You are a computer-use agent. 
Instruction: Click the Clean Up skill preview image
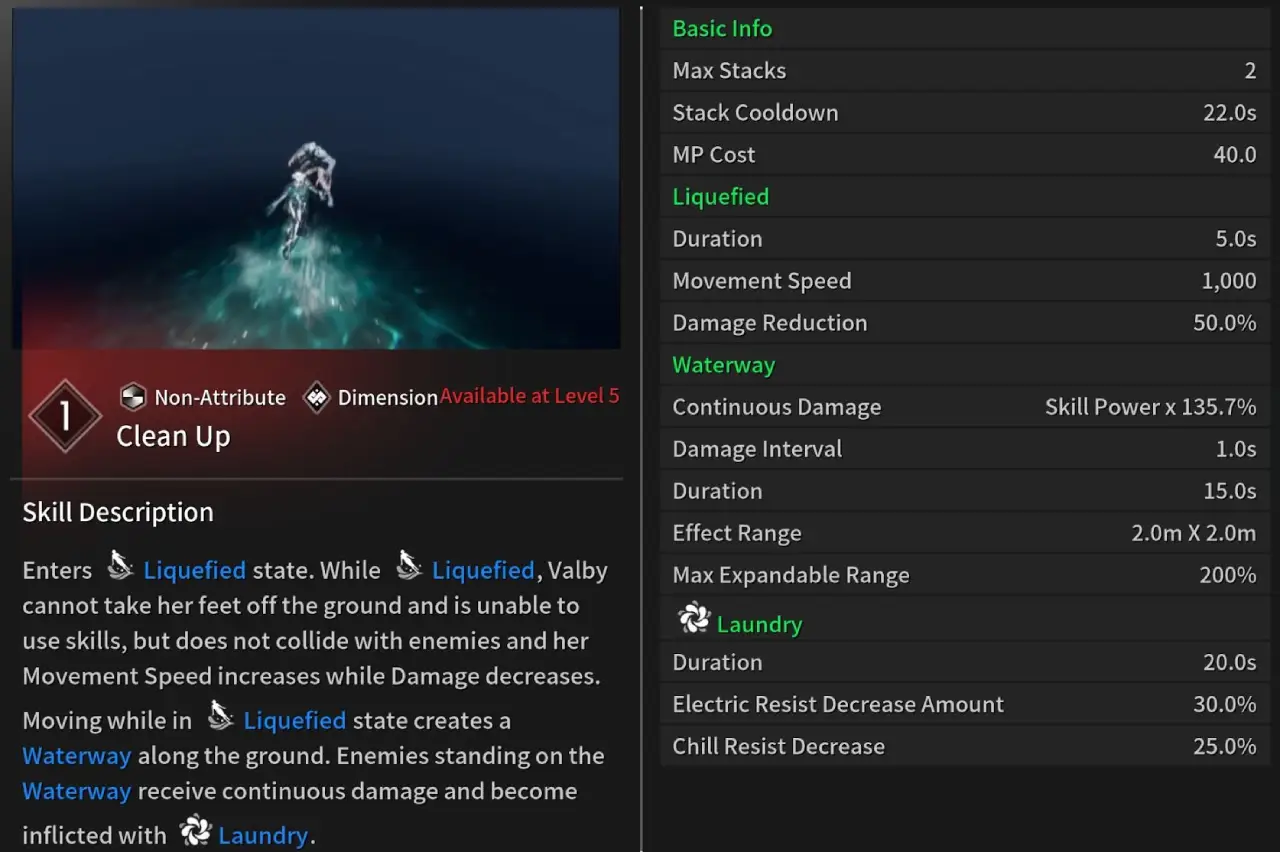click(316, 178)
